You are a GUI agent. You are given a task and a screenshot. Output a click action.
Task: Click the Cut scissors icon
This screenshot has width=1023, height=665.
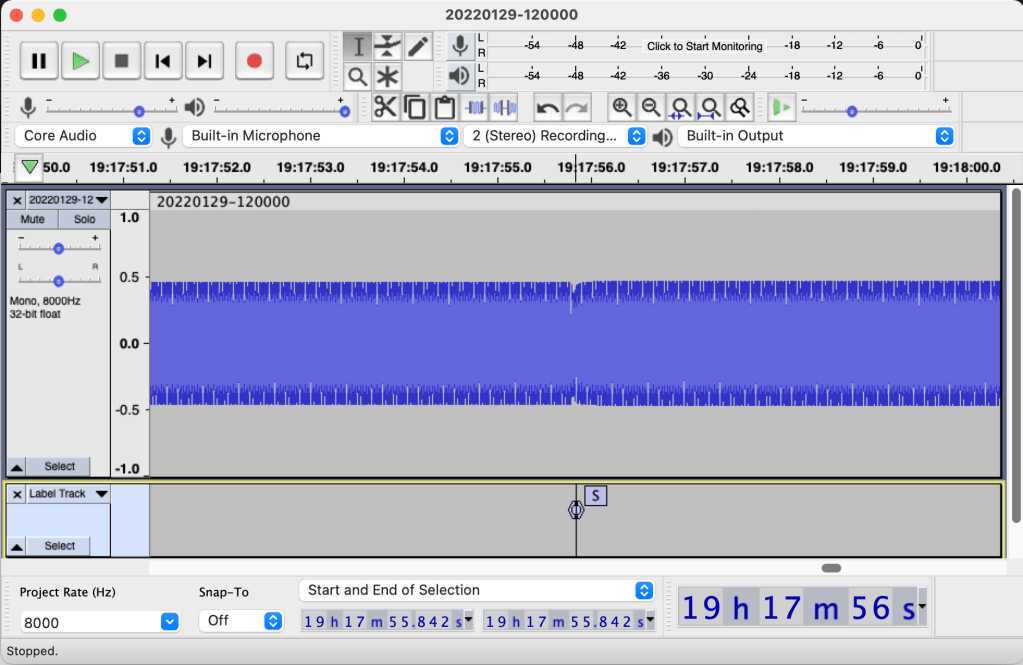[386, 107]
